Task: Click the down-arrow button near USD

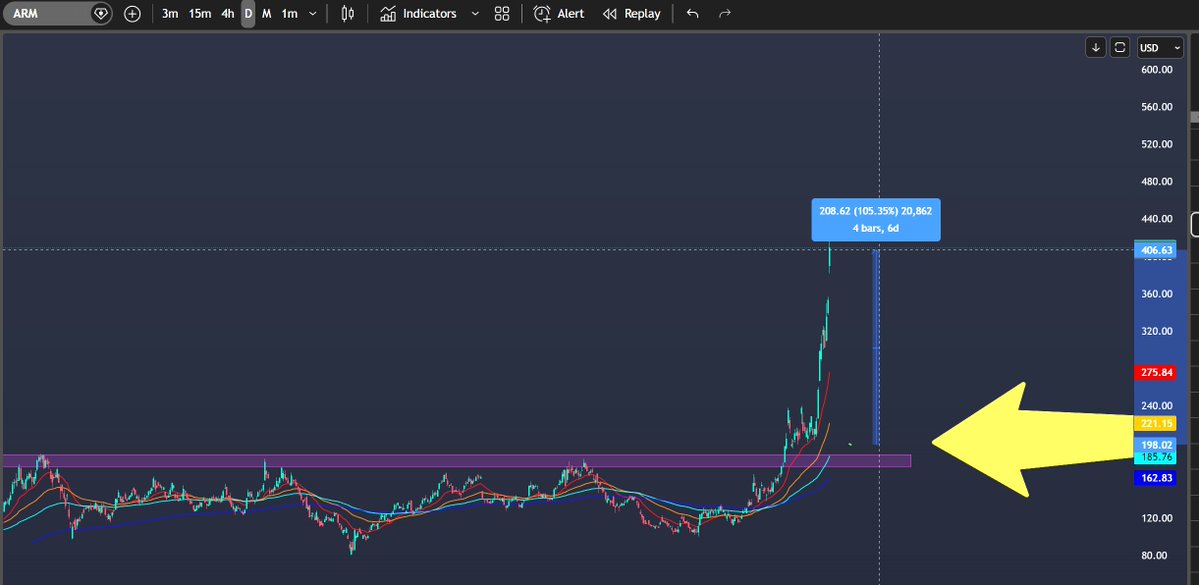Action: pyautogui.click(x=1096, y=47)
